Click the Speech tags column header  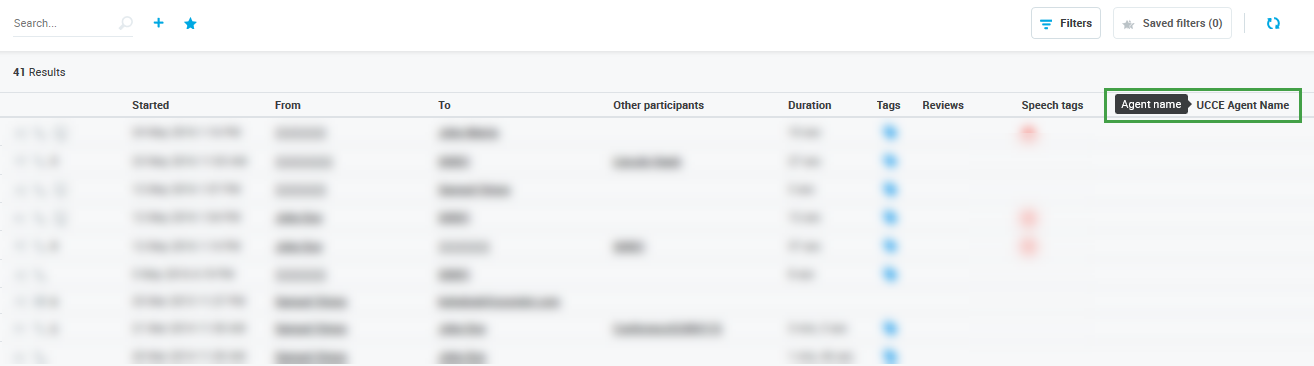[x=1052, y=105]
